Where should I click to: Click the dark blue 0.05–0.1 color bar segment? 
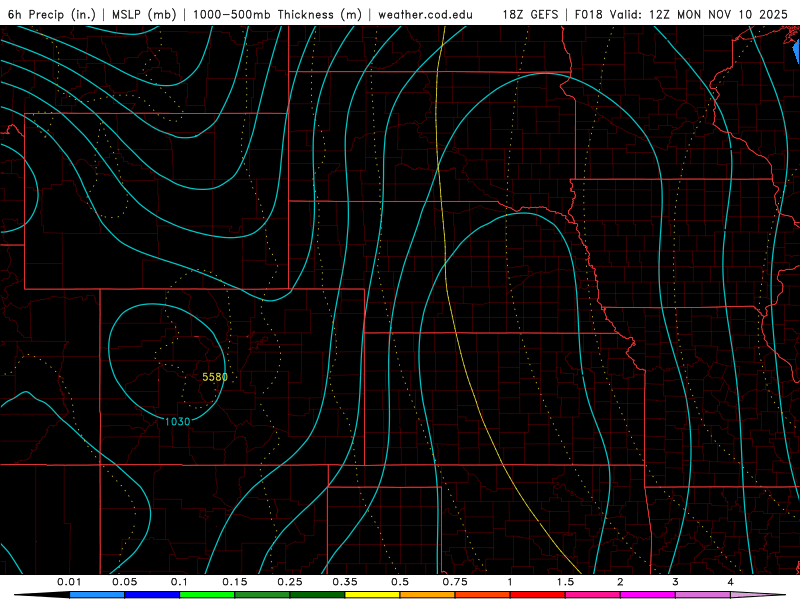click(152, 595)
